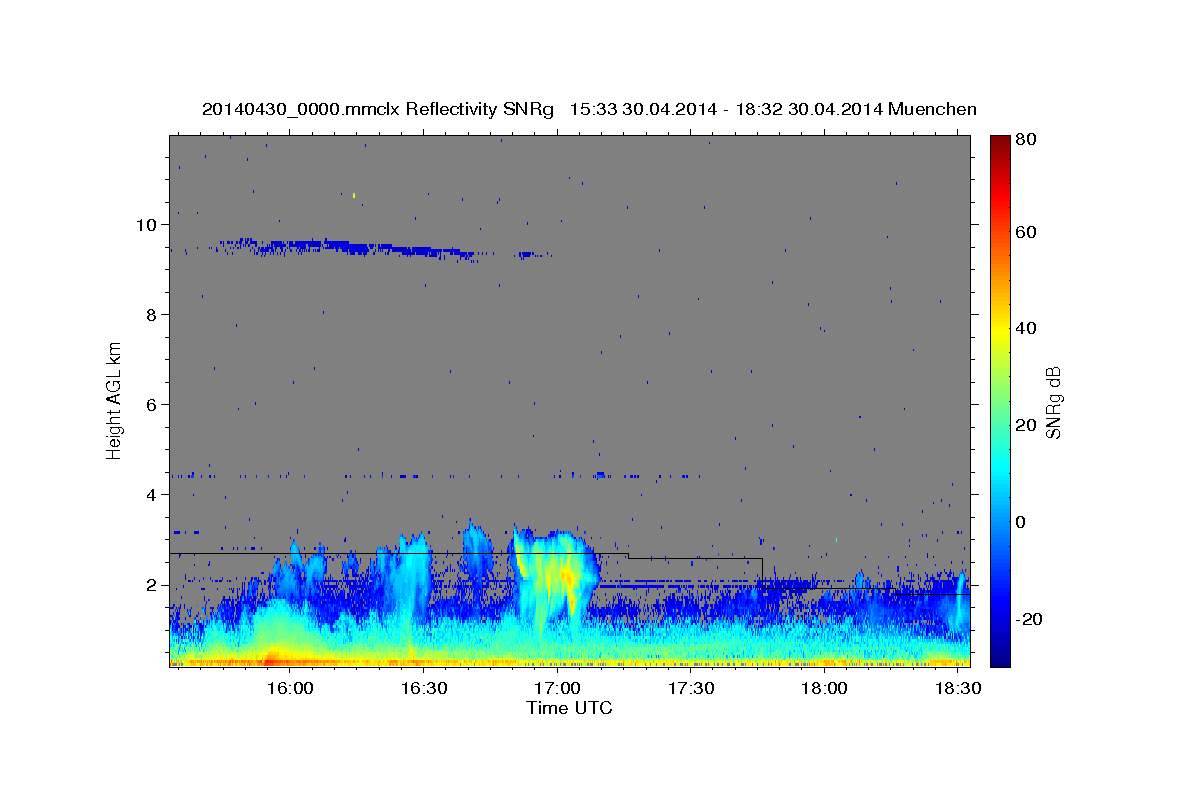Click the red ground echo near 16:00
Screen dimensions: 1200x800
pos(270,661)
